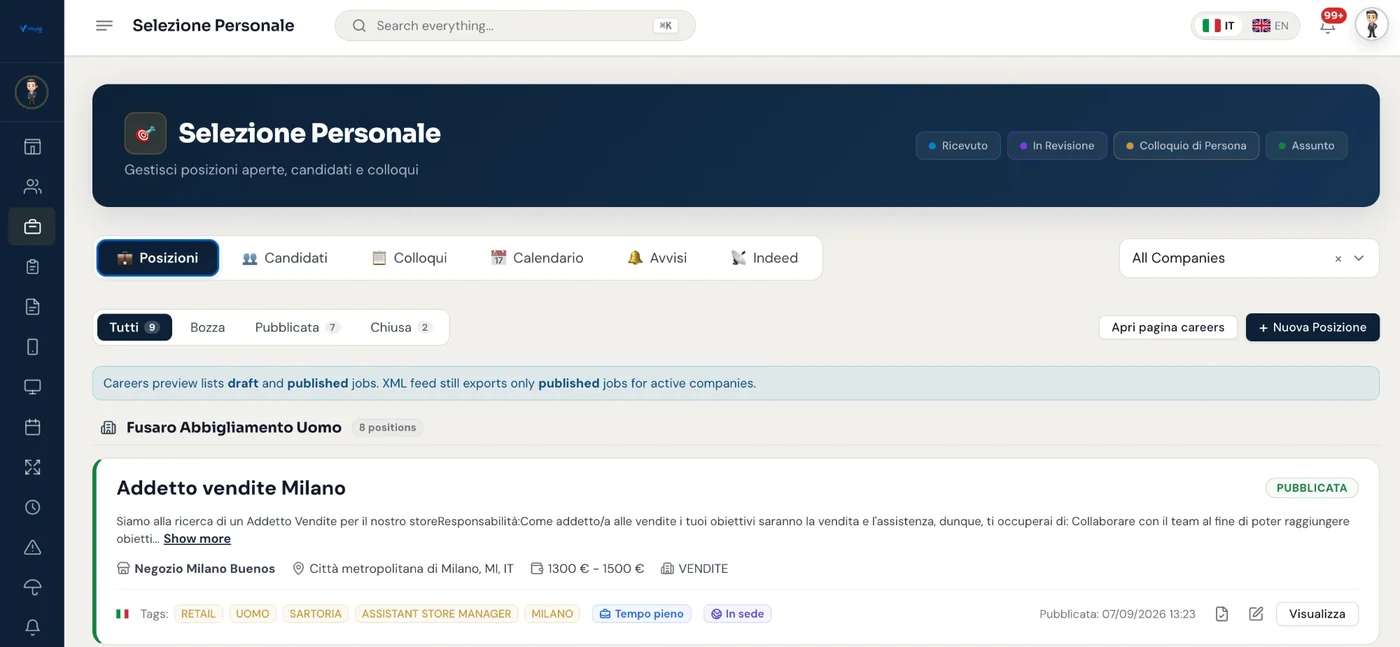The height and width of the screenshot is (647, 1400).
Task: Click the PUBBLICATA status badge
Action: (1312, 488)
